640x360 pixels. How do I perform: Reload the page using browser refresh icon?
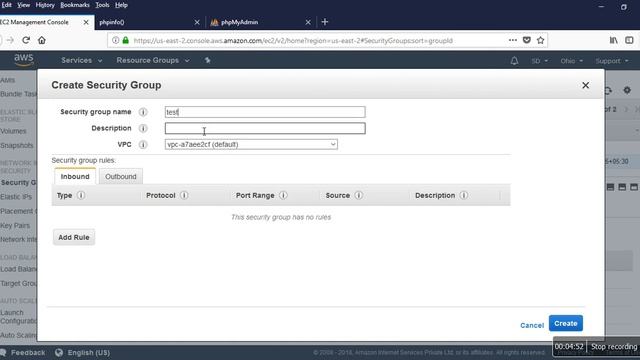coord(26,40)
